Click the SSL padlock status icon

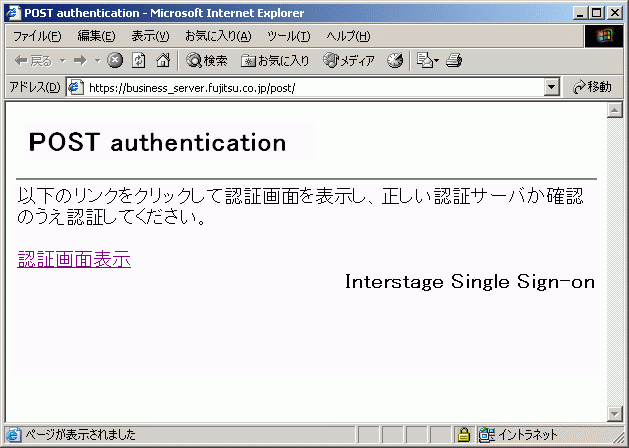[464, 434]
